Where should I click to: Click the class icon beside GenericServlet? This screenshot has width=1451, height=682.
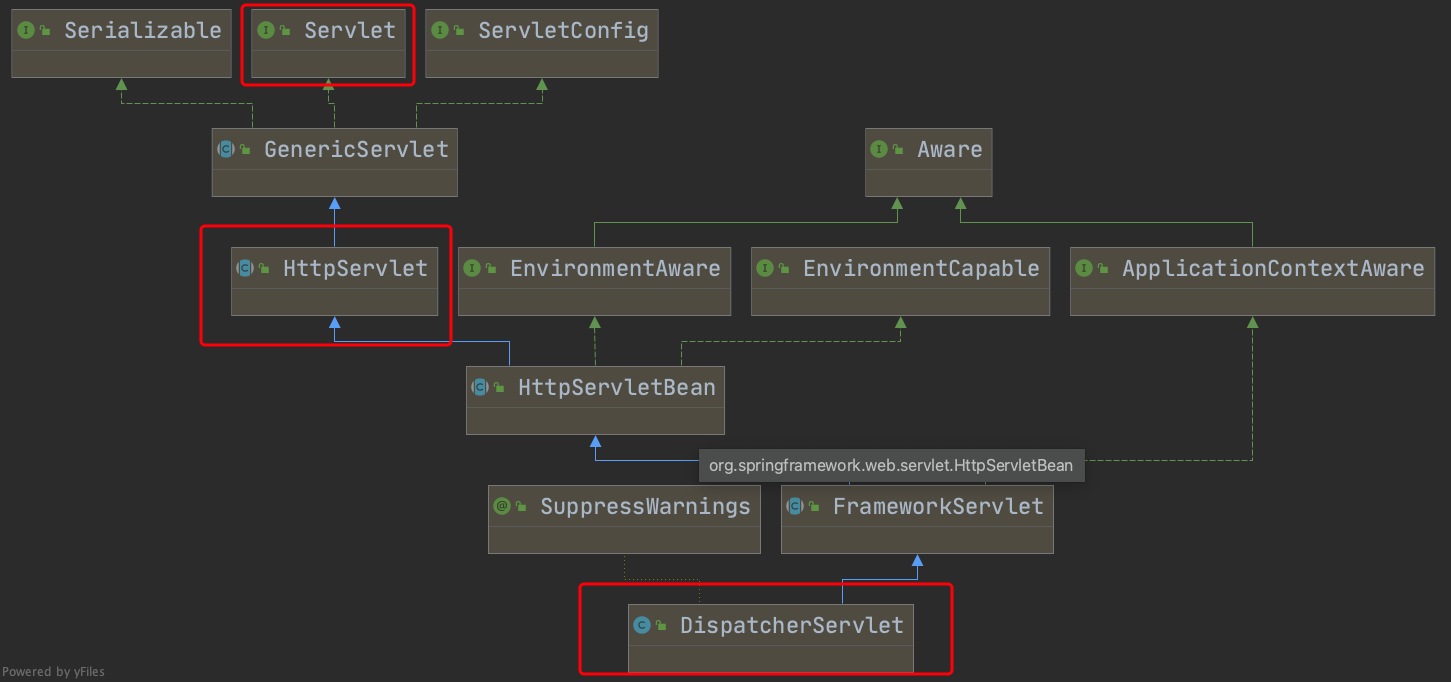[226, 149]
